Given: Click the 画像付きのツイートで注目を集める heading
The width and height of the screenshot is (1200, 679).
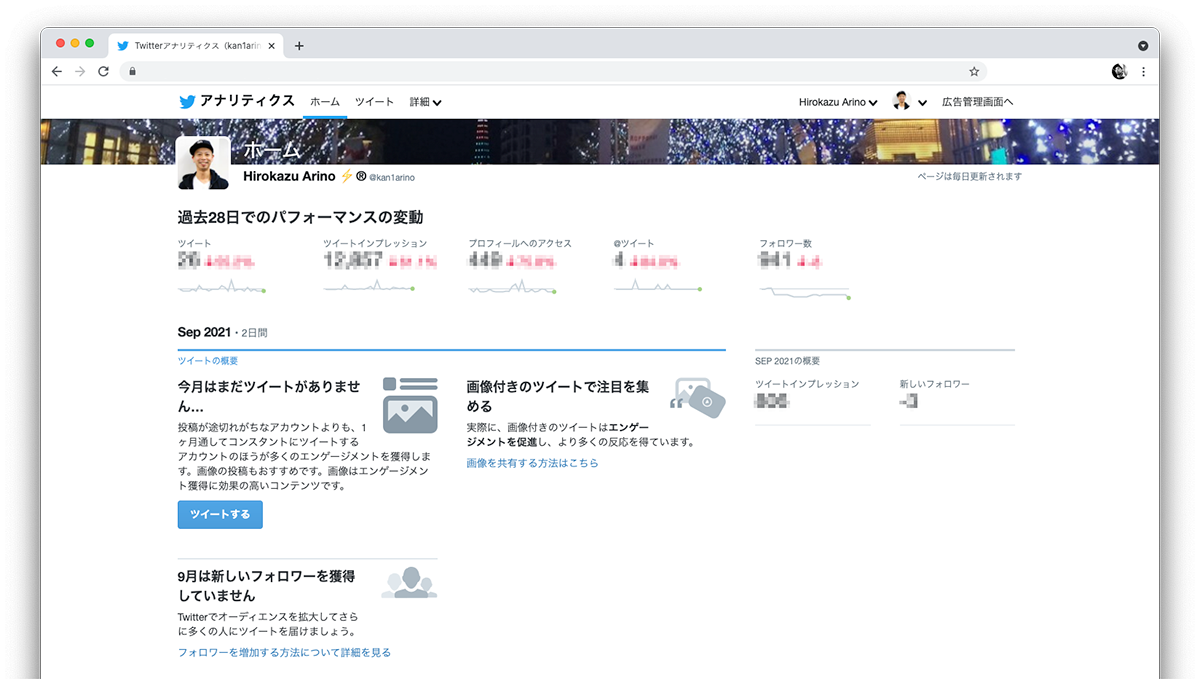Looking at the screenshot, I should point(558,396).
